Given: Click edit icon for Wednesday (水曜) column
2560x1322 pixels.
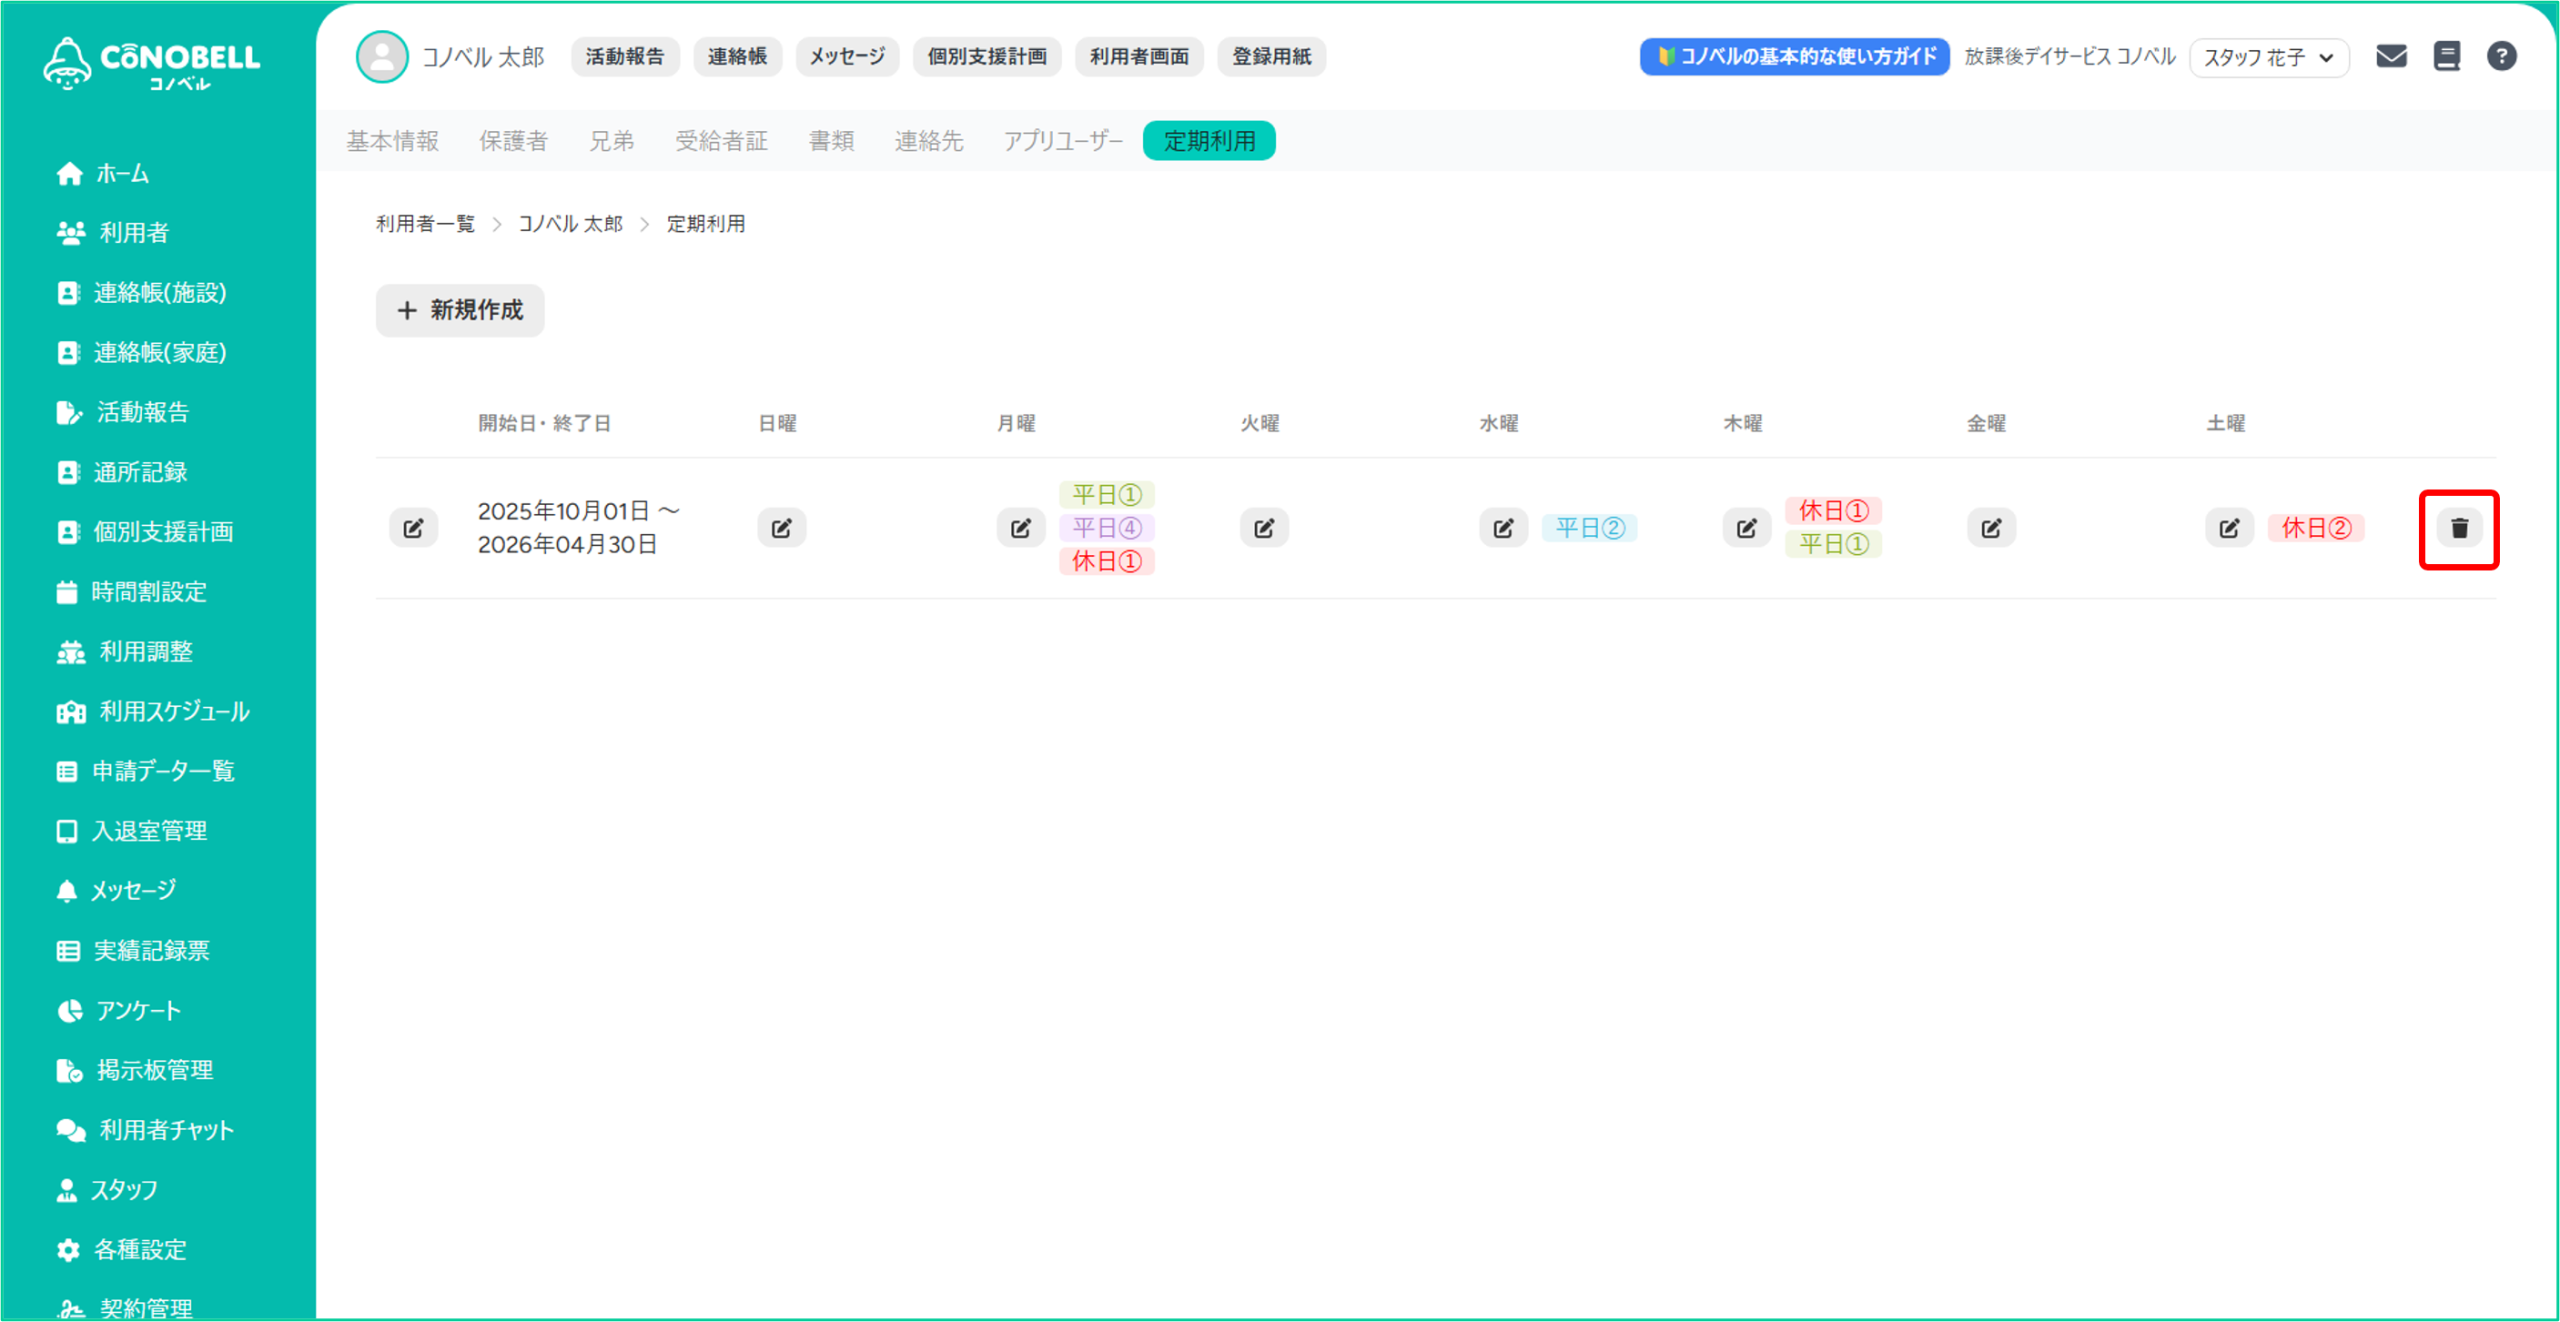Looking at the screenshot, I should pyautogui.click(x=1503, y=528).
